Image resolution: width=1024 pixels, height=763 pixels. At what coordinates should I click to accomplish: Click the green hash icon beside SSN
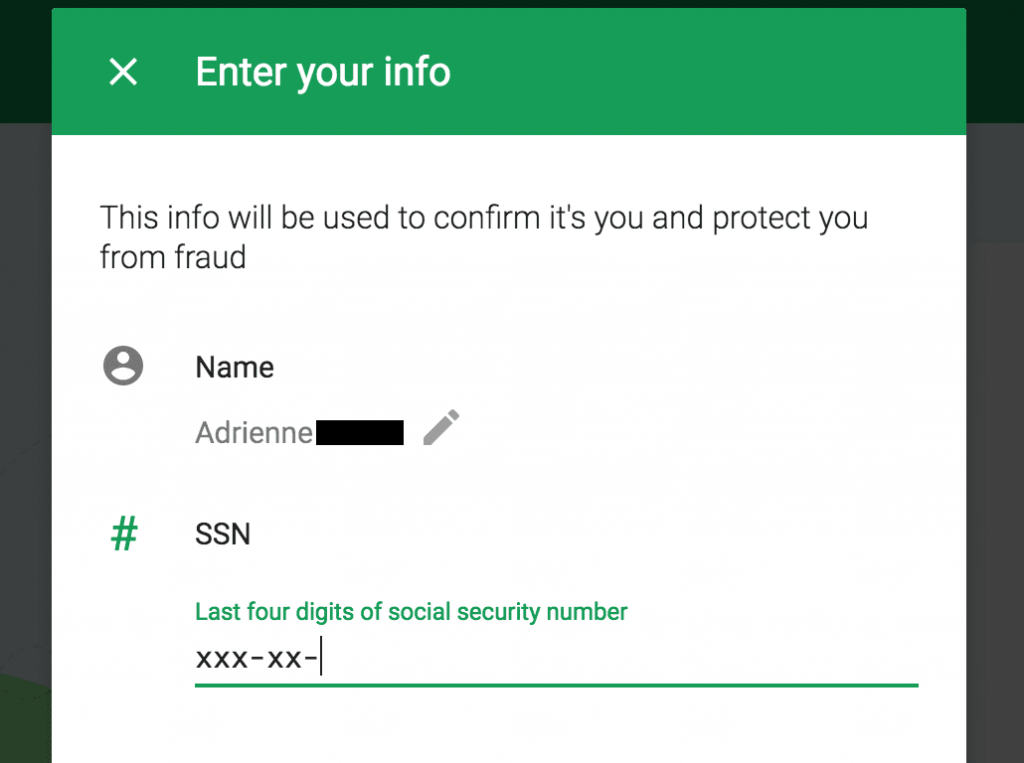123,534
